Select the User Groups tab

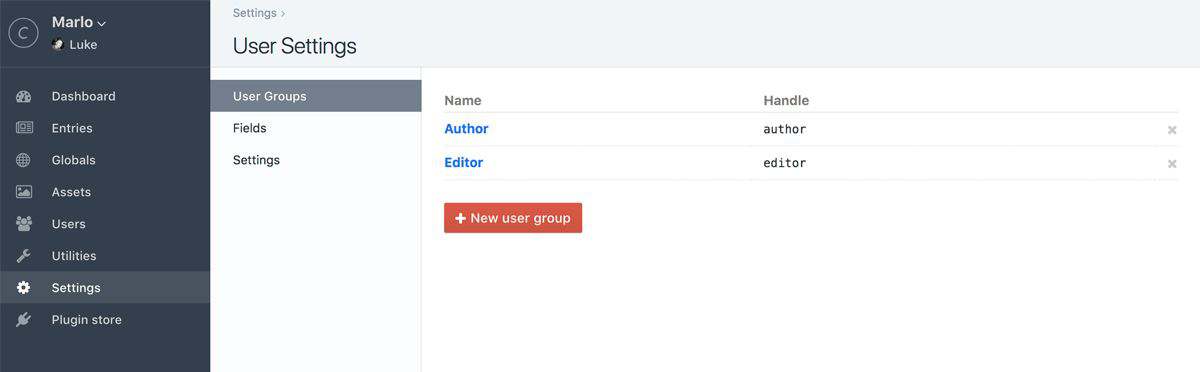point(316,96)
